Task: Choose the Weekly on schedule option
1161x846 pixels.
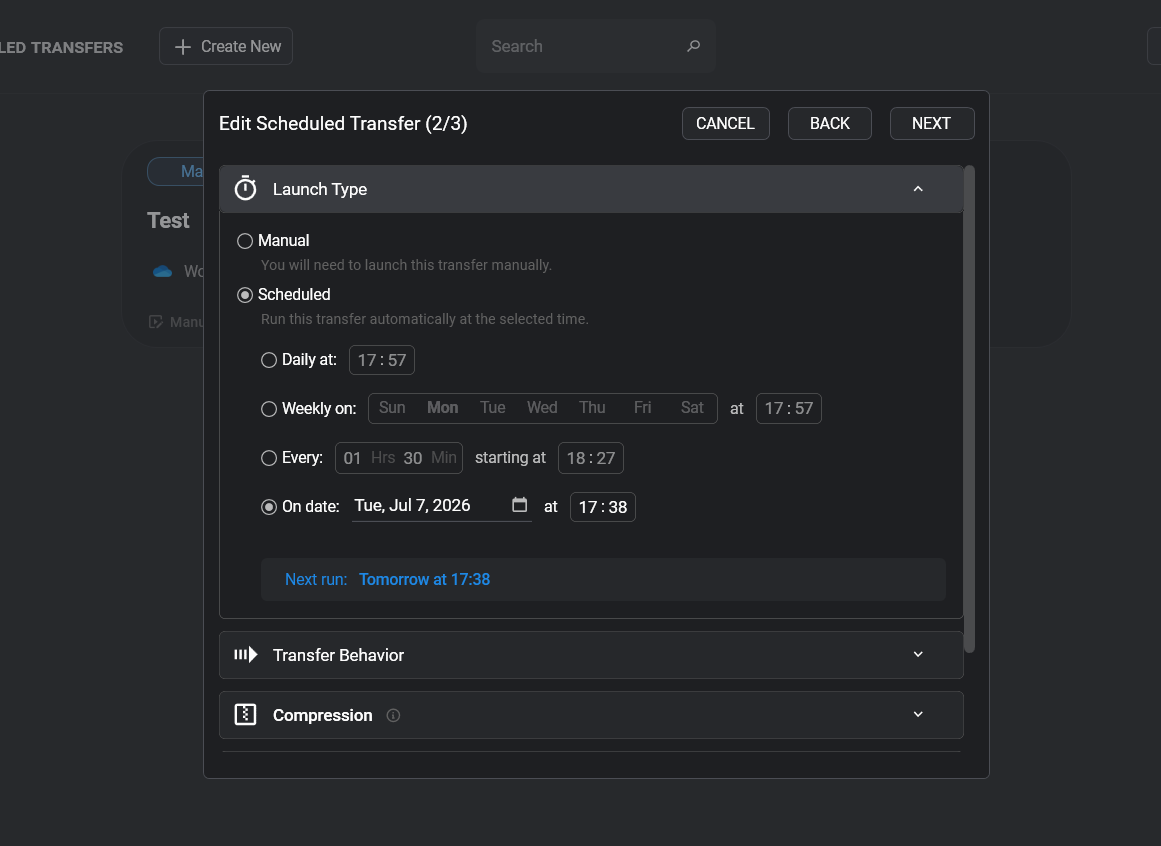Action: [x=269, y=409]
